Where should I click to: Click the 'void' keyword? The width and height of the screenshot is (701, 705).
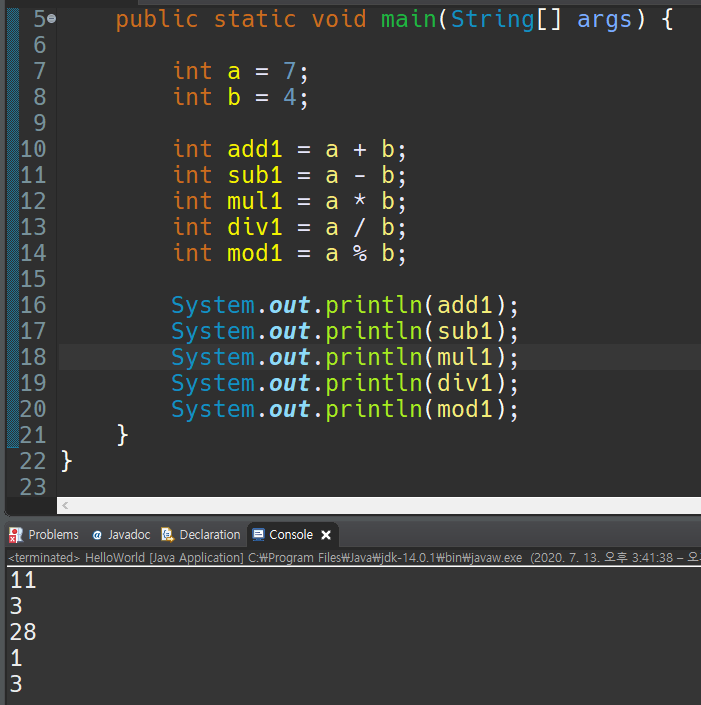click(x=339, y=19)
